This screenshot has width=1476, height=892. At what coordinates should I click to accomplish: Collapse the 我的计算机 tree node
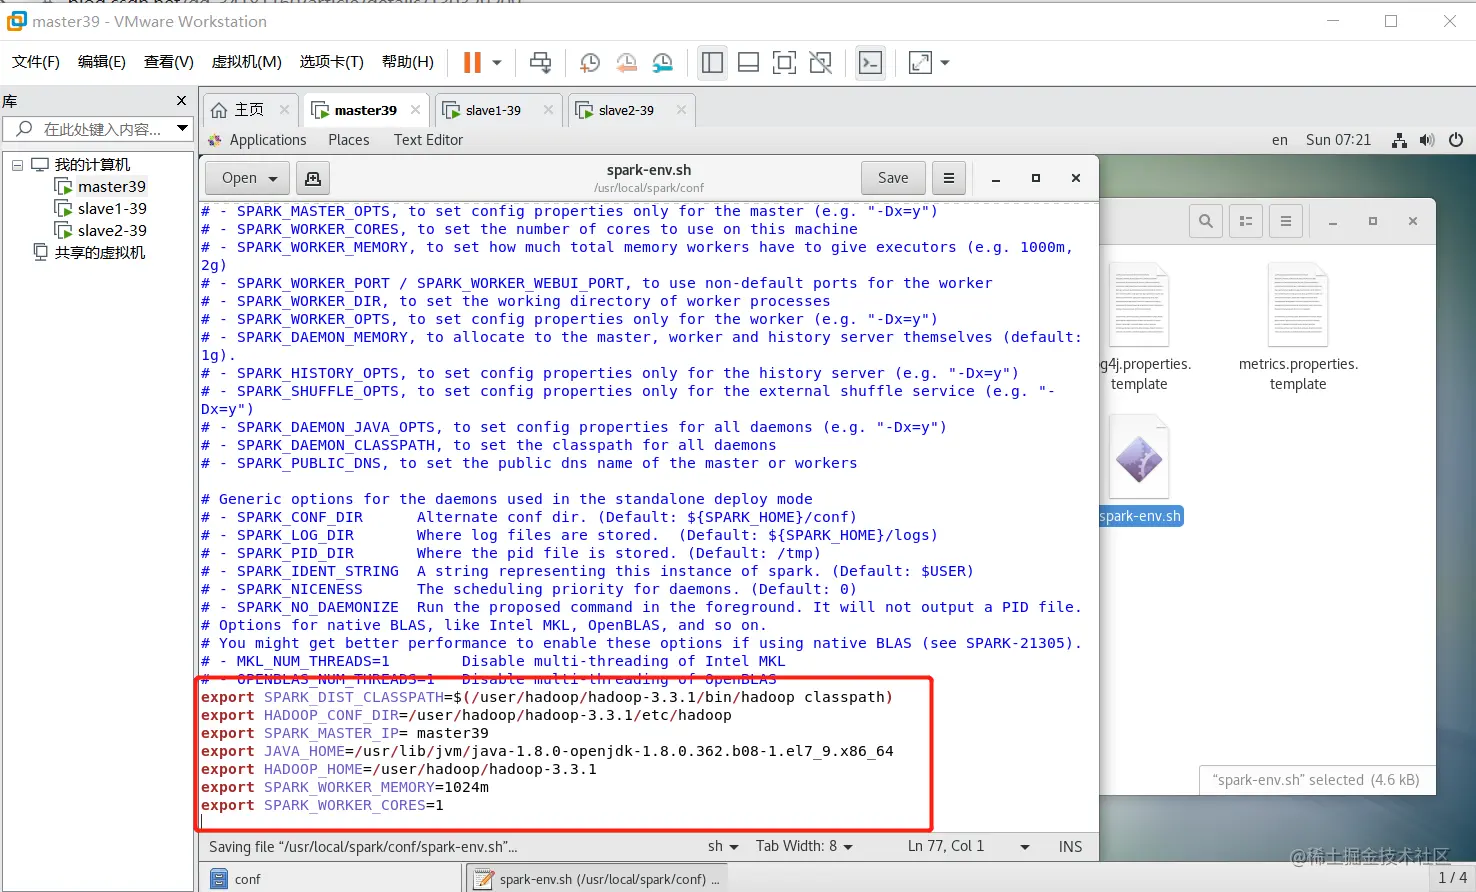click(17, 165)
